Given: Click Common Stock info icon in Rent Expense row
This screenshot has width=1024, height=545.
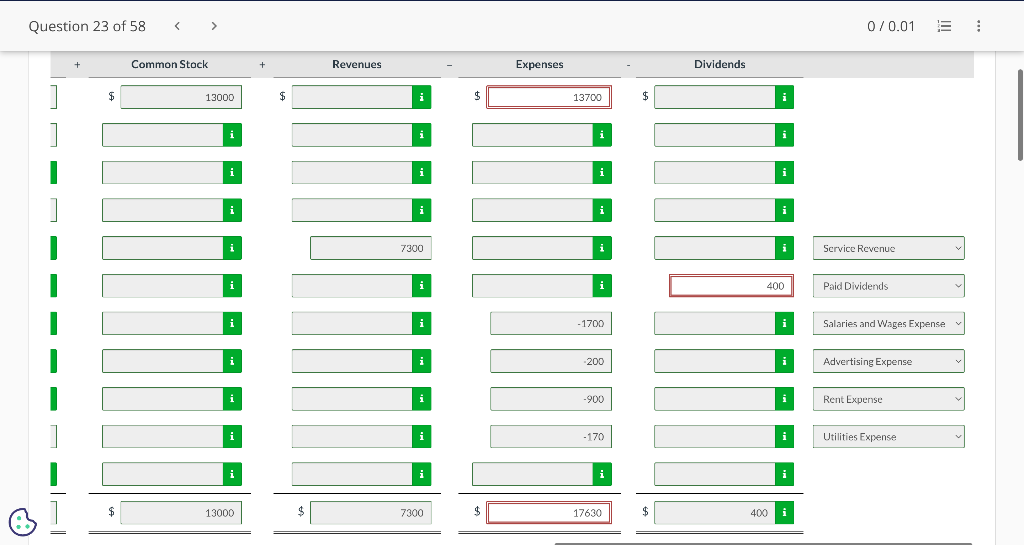Looking at the screenshot, I should click(232, 399).
